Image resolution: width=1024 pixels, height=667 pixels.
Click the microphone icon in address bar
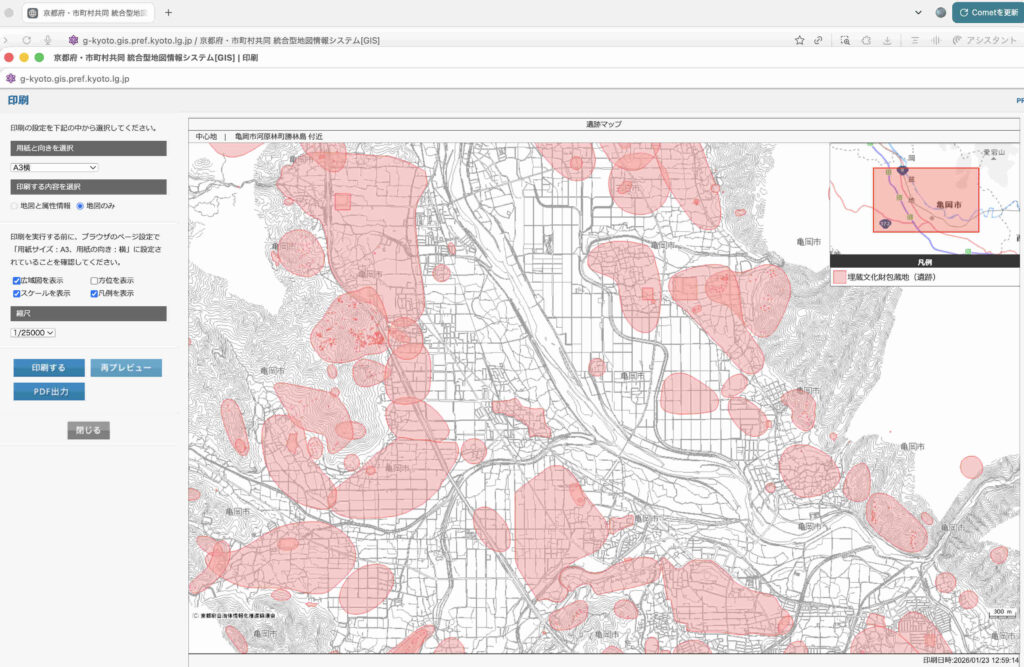48,40
